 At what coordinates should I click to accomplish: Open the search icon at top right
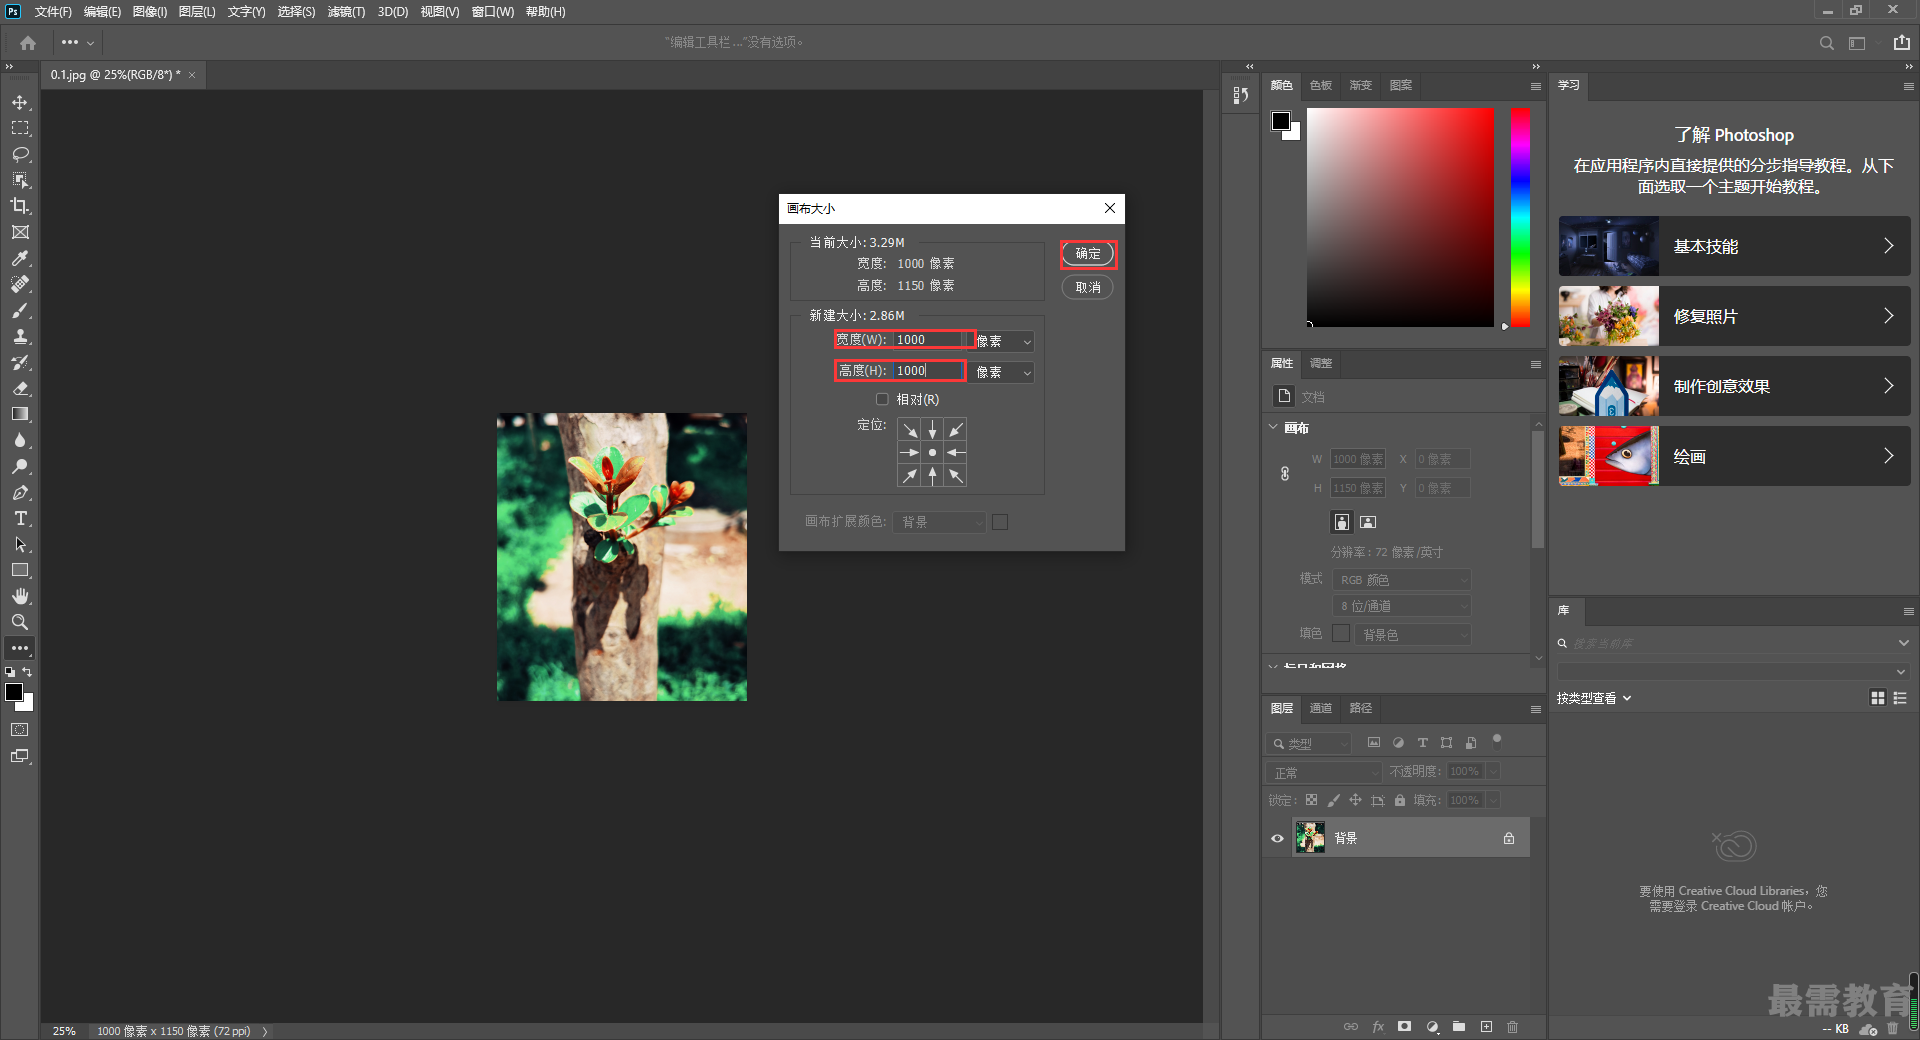1826,43
